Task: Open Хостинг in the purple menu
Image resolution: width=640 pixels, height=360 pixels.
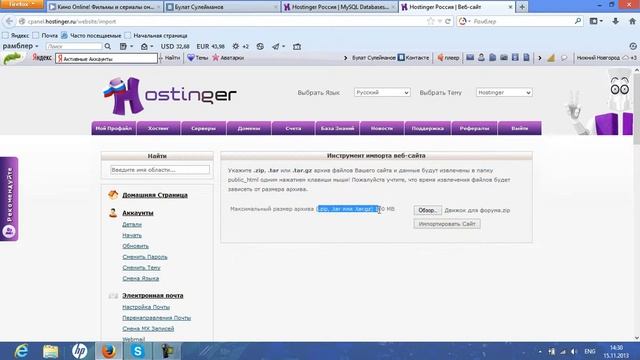Action: pos(158,128)
